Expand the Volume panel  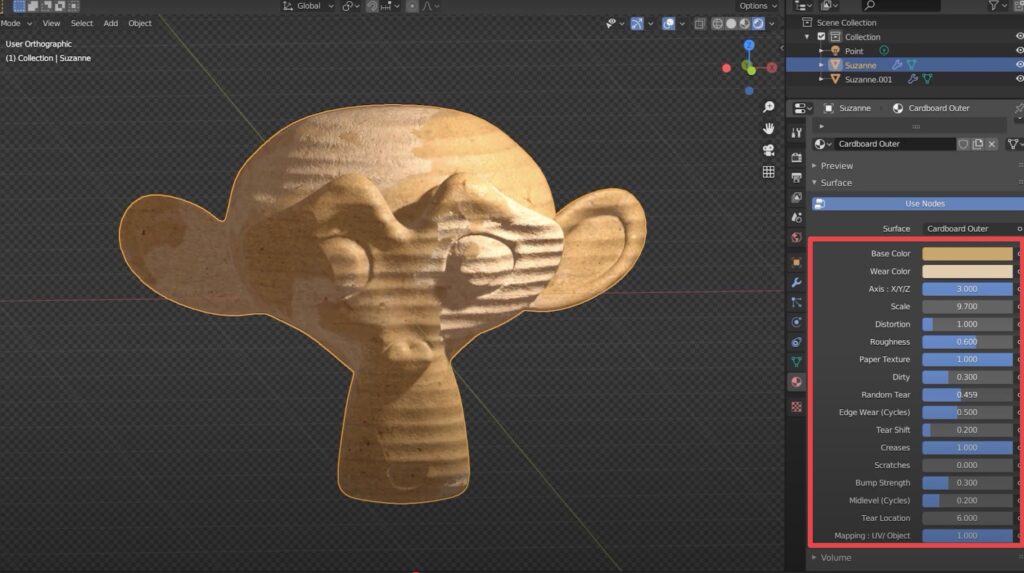coord(835,557)
